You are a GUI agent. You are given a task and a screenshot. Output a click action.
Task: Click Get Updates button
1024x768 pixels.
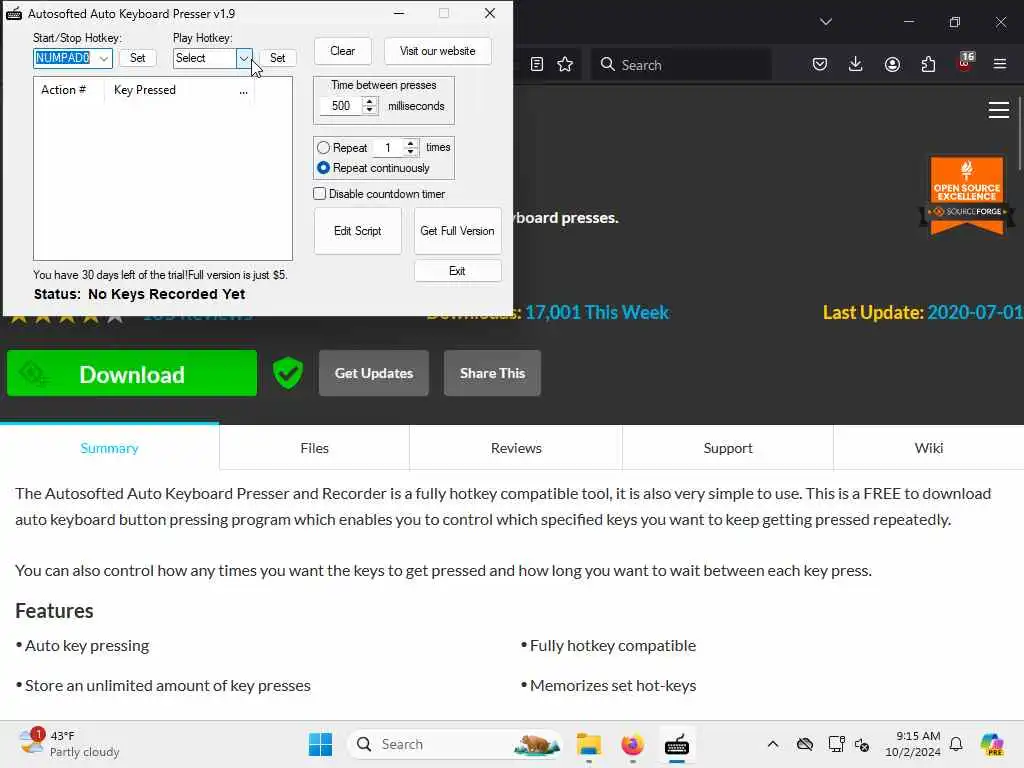374,373
